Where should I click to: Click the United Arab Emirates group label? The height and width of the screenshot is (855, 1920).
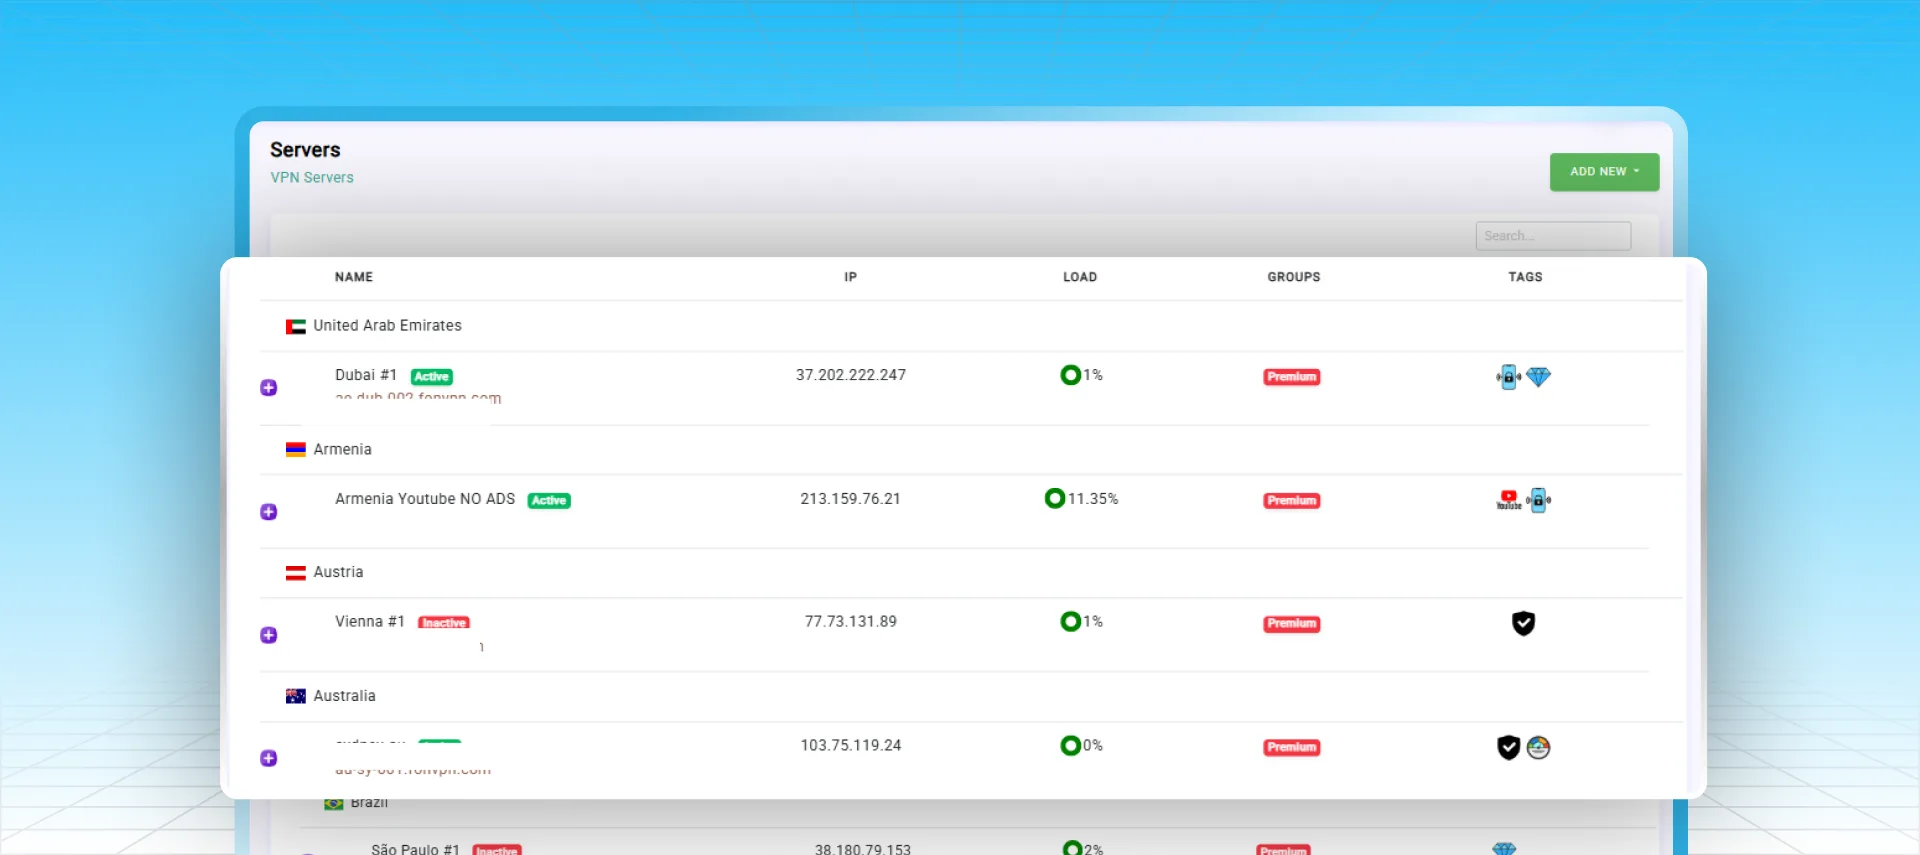pyautogui.click(x=387, y=326)
